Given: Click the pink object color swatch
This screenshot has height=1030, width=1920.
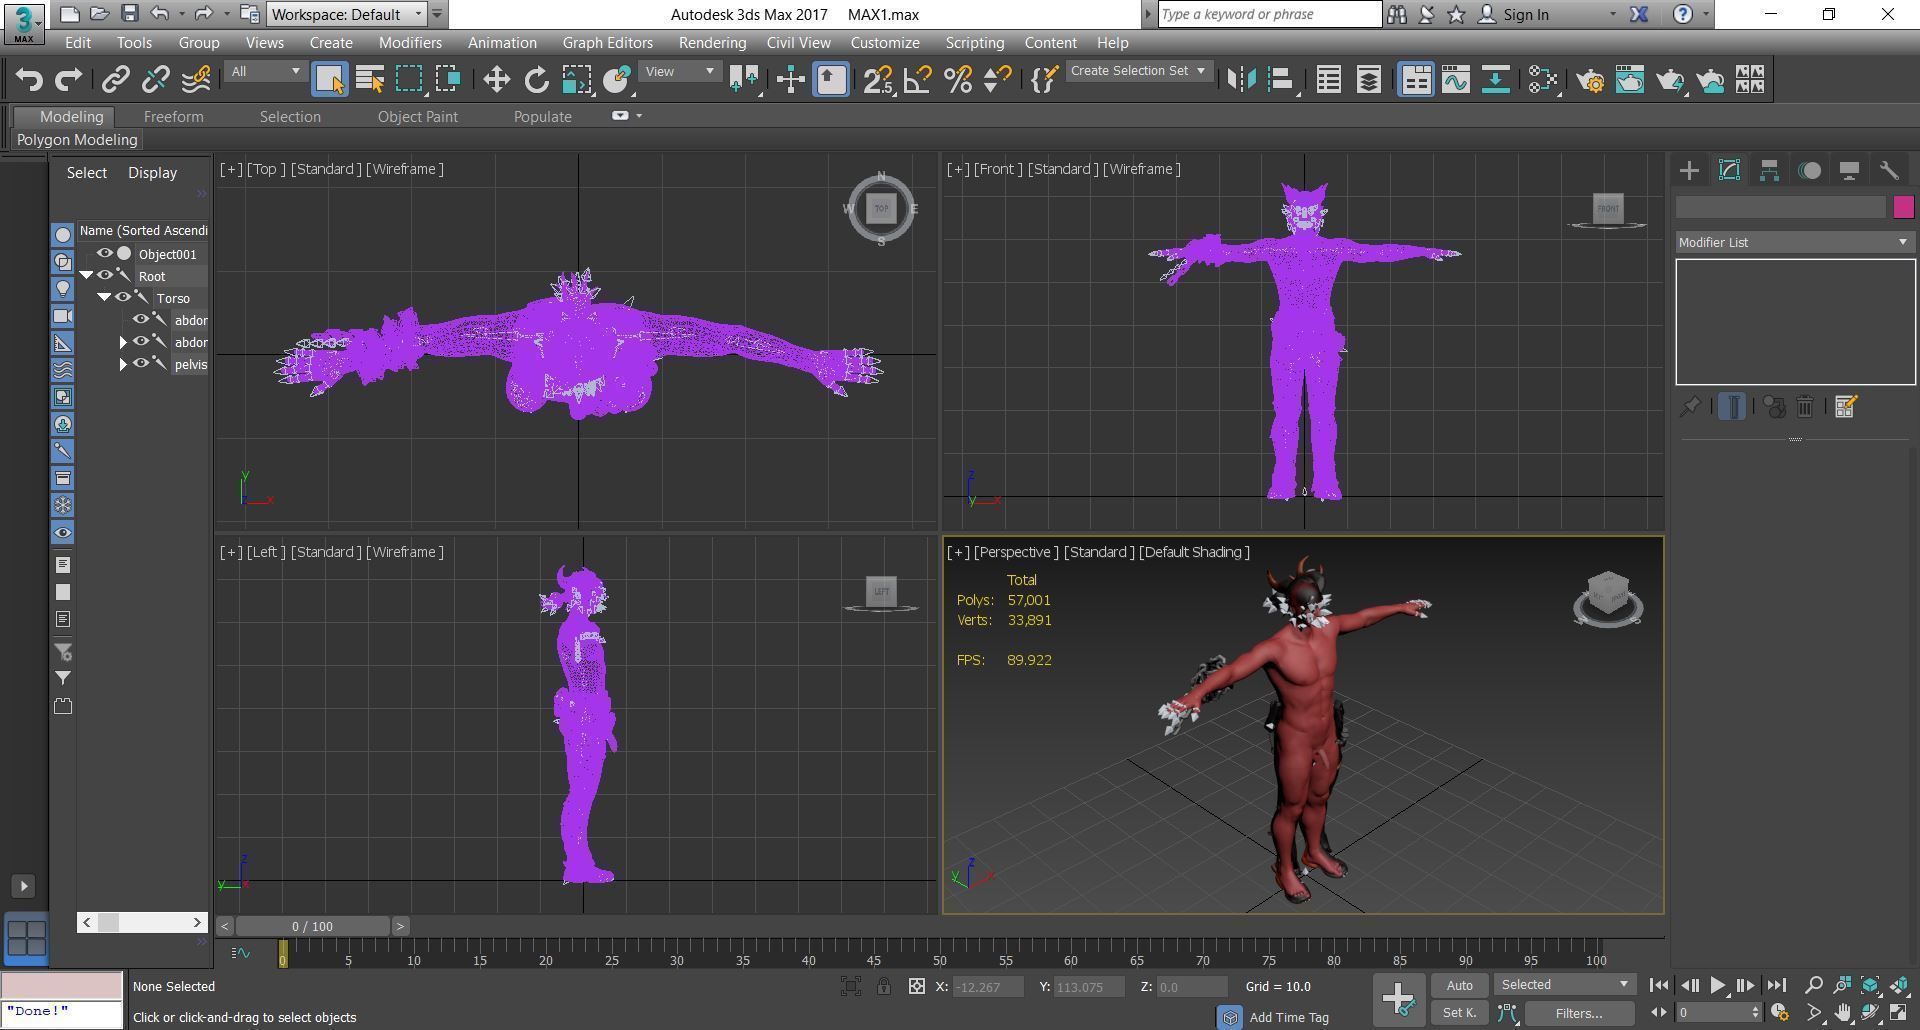Looking at the screenshot, I should pyautogui.click(x=1903, y=207).
